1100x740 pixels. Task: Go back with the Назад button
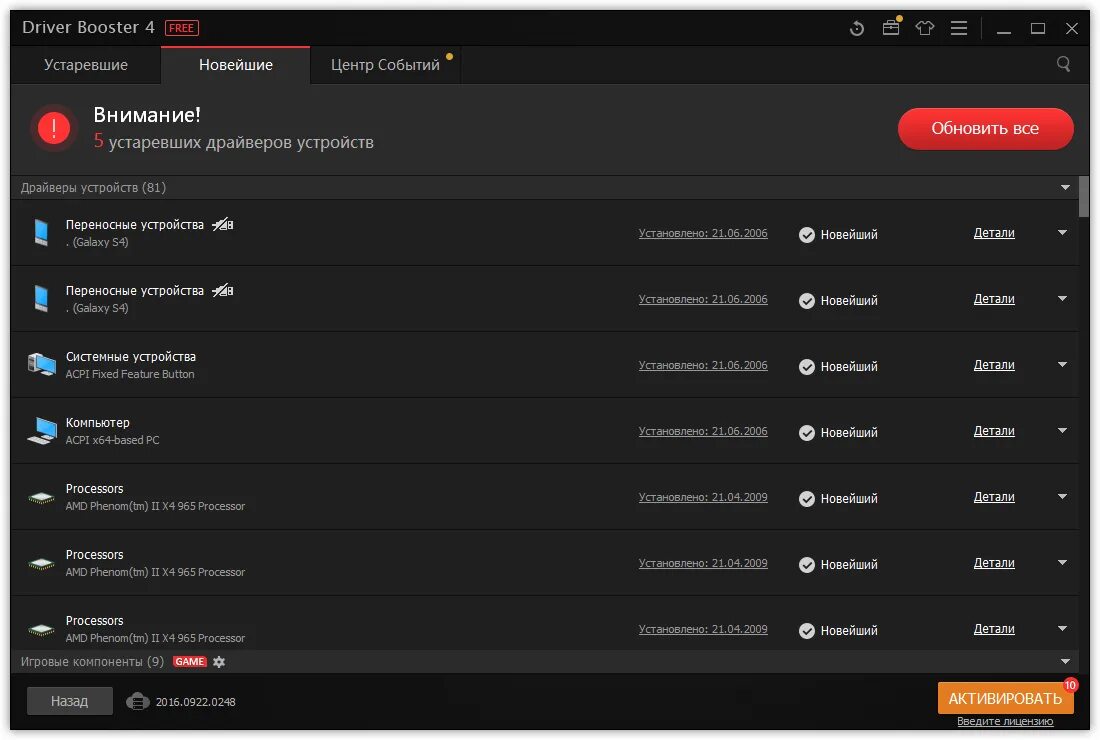69,701
